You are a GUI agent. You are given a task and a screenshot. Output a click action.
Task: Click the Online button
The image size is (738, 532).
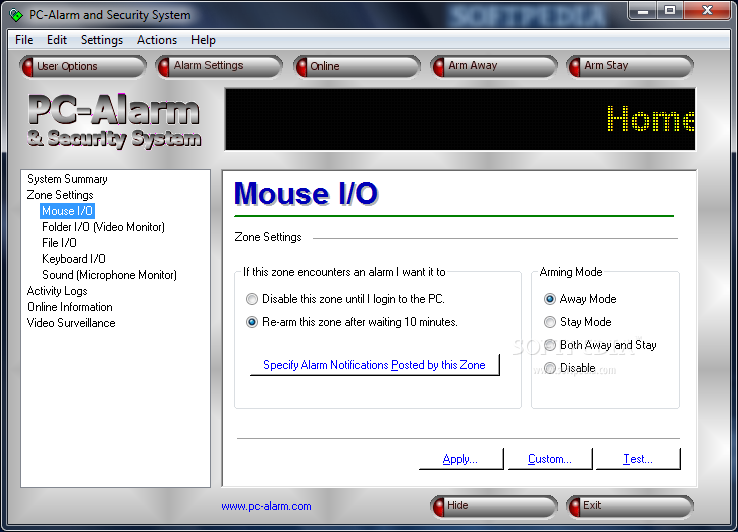356,66
